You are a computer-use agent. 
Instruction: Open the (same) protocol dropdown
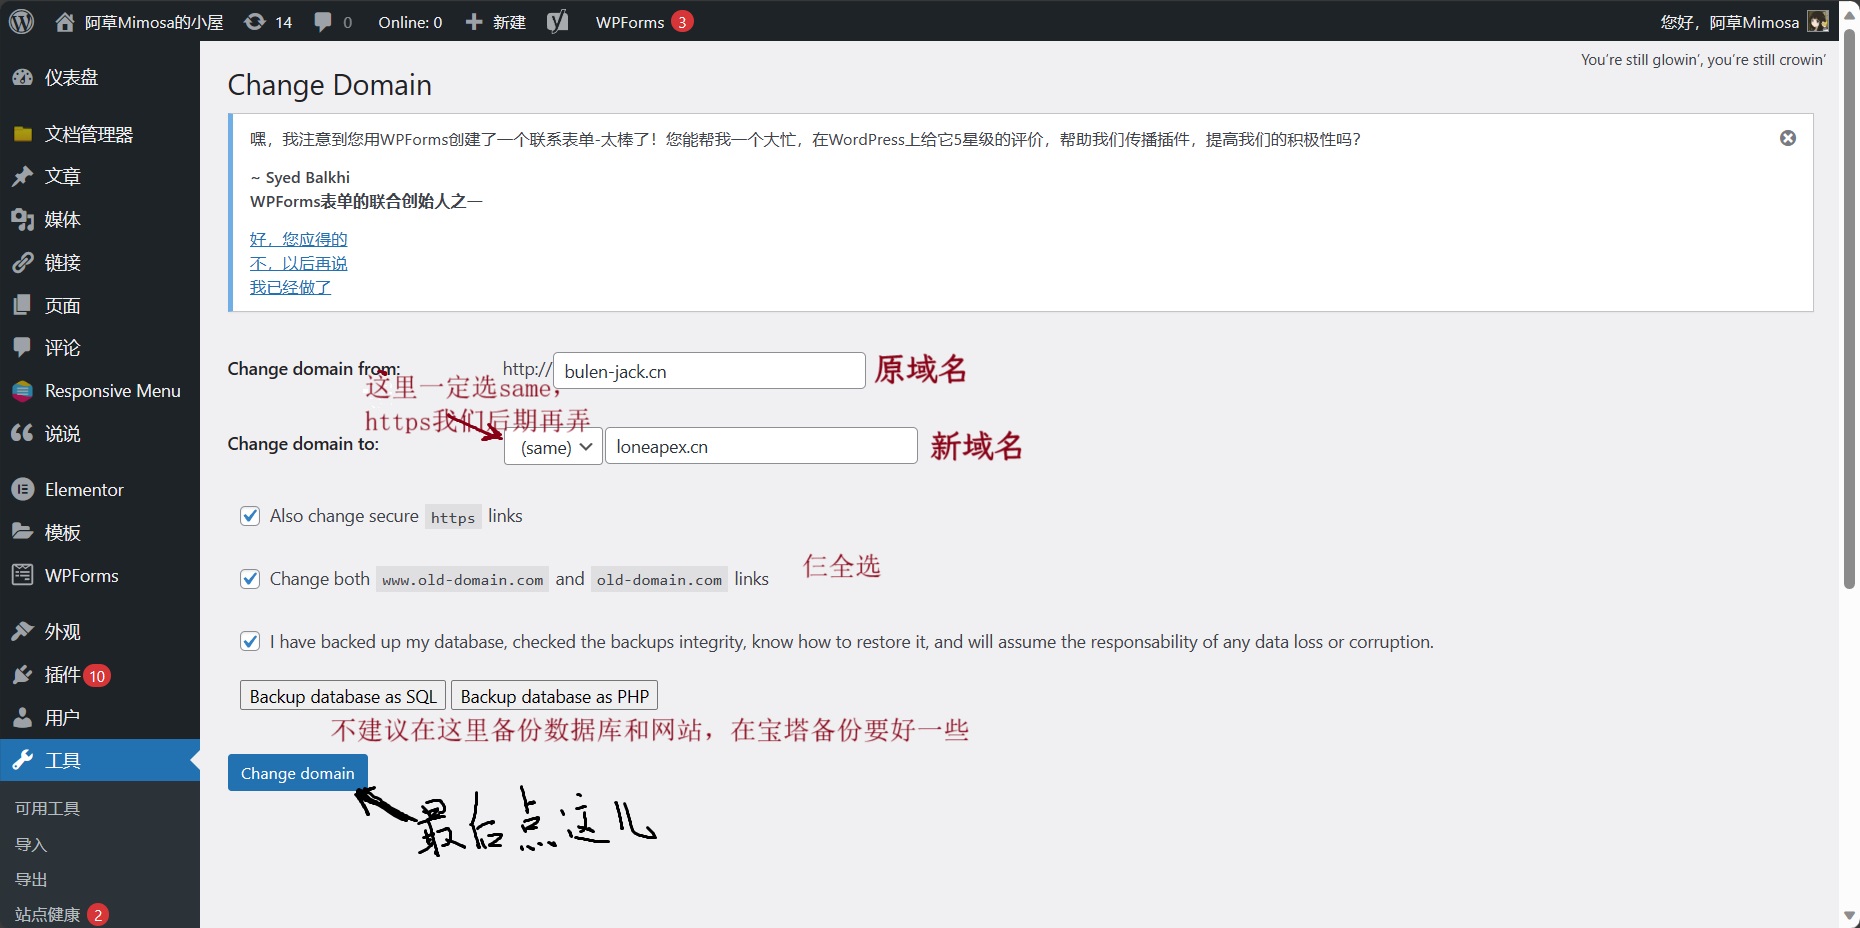tap(554, 447)
